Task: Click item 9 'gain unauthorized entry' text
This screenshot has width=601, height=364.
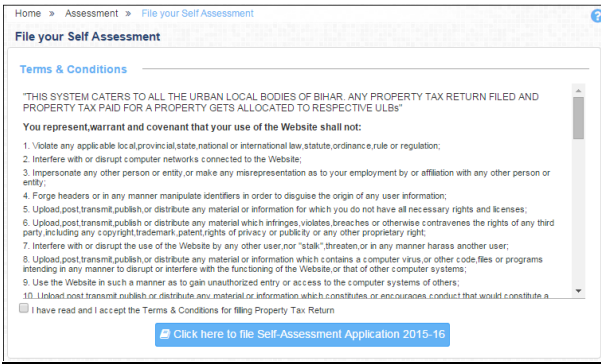Action: [x=241, y=283]
